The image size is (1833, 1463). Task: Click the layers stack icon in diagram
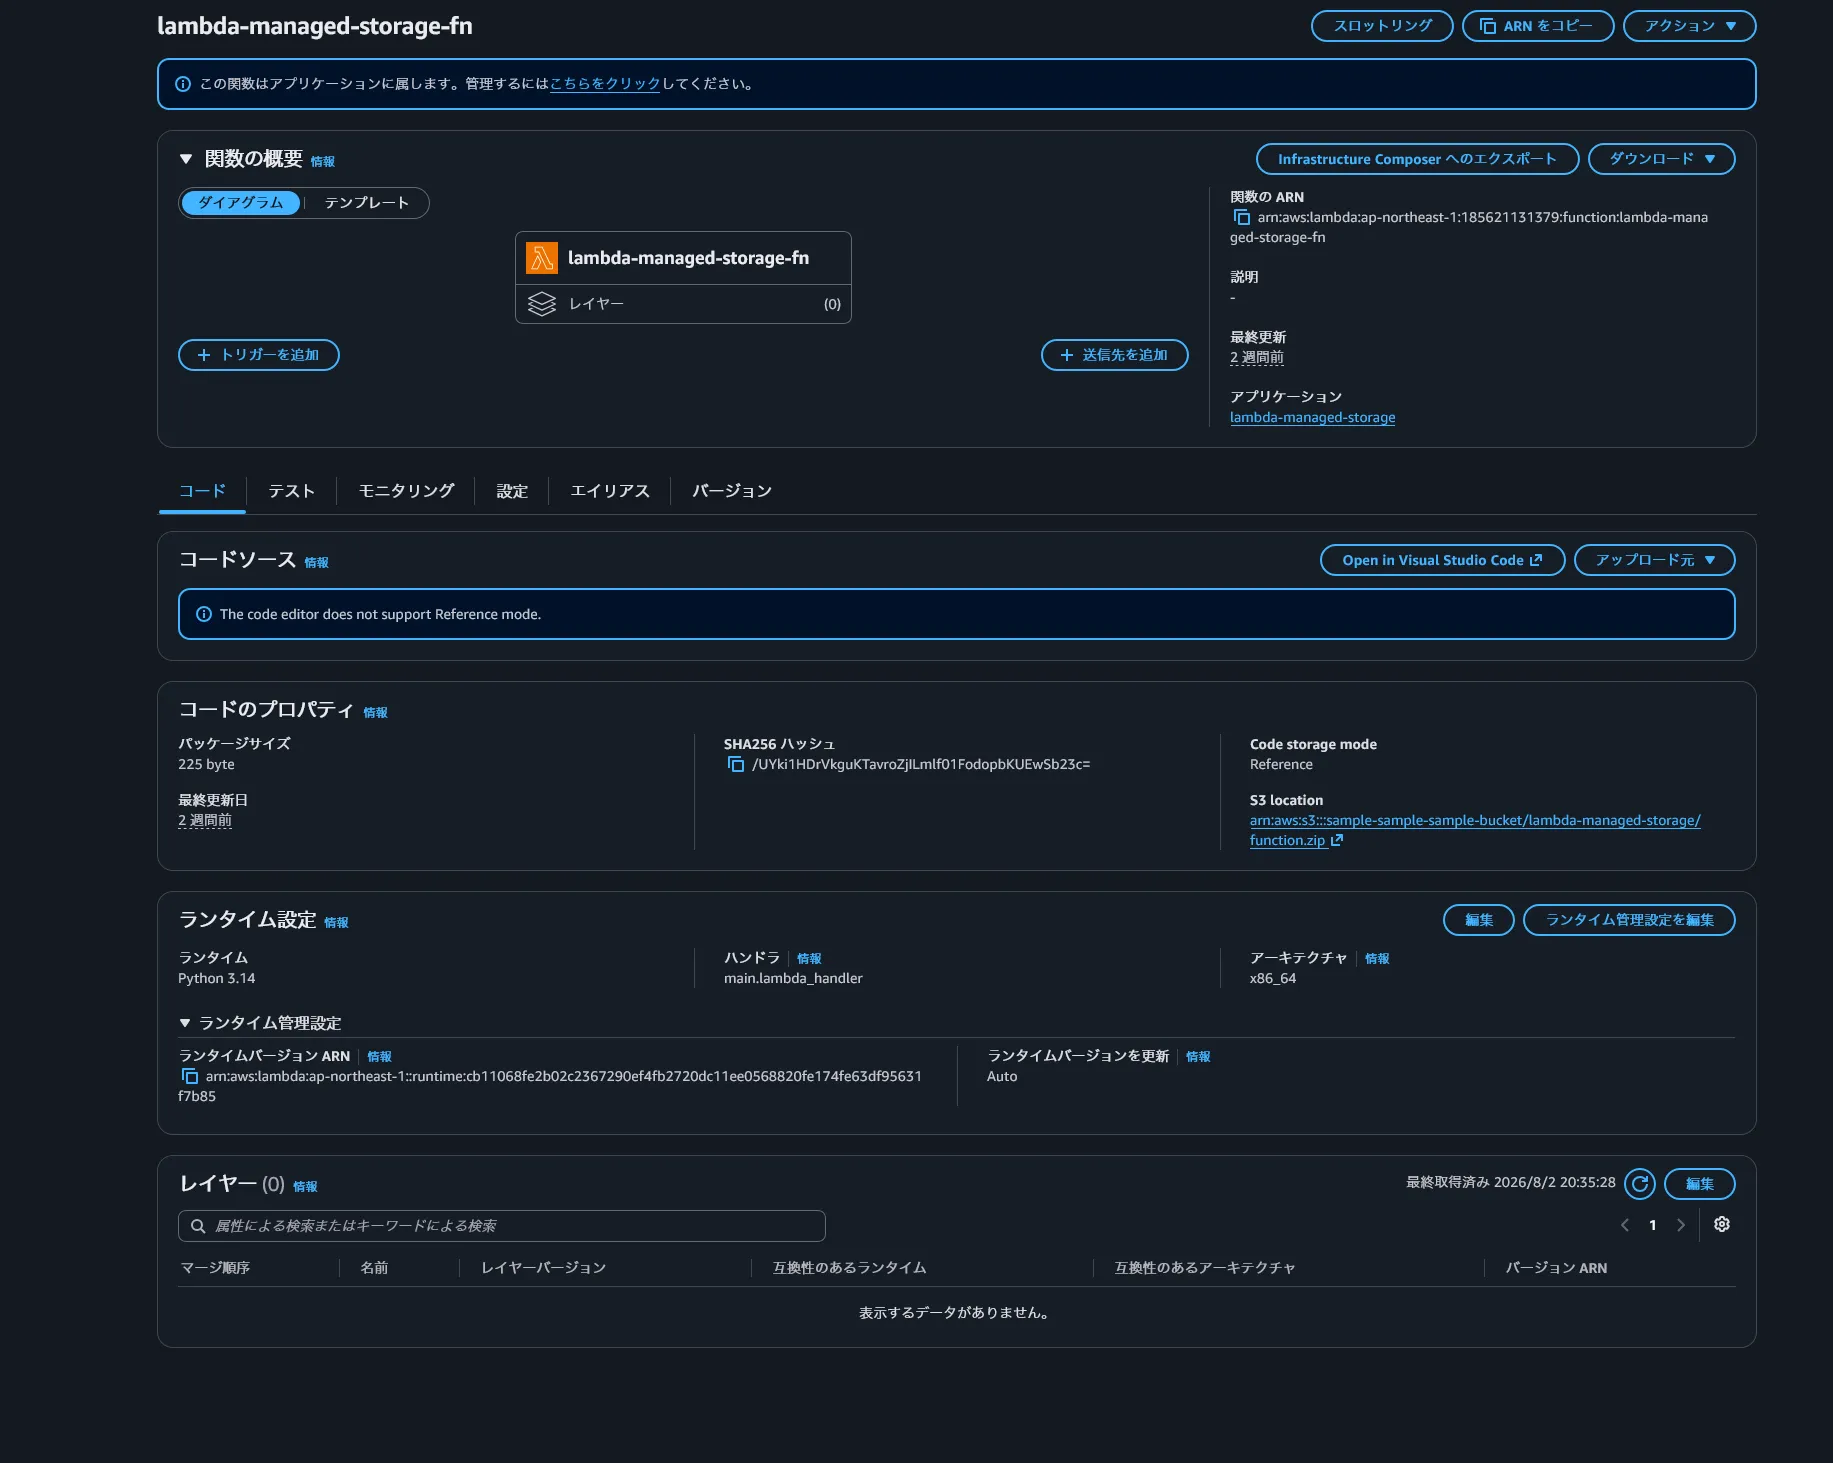click(x=542, y=304)
